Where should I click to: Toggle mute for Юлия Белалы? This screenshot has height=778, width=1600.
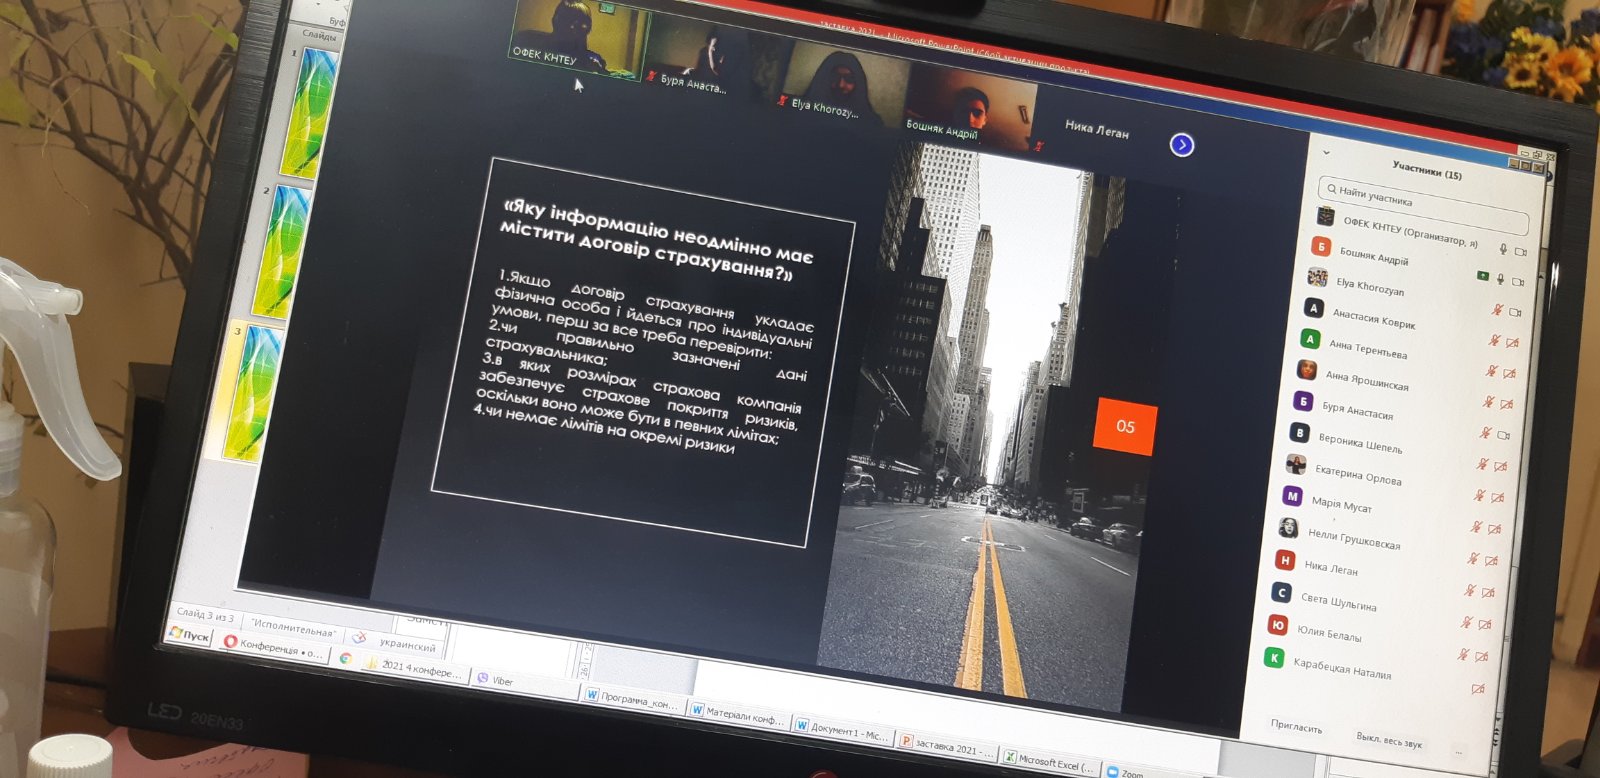coord(1467,621)
